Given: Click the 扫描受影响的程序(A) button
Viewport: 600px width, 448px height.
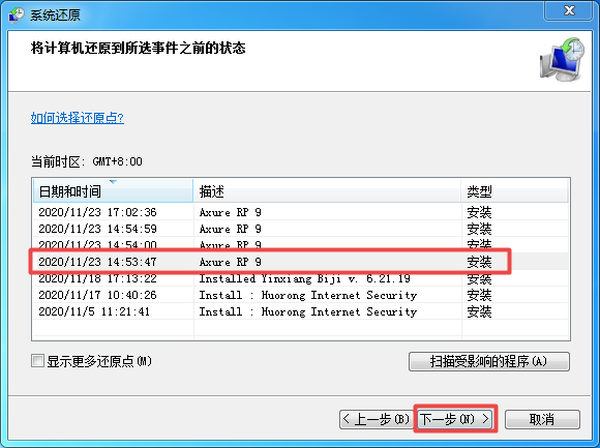Looking at the screenshot, I should [x=489, y=362].
